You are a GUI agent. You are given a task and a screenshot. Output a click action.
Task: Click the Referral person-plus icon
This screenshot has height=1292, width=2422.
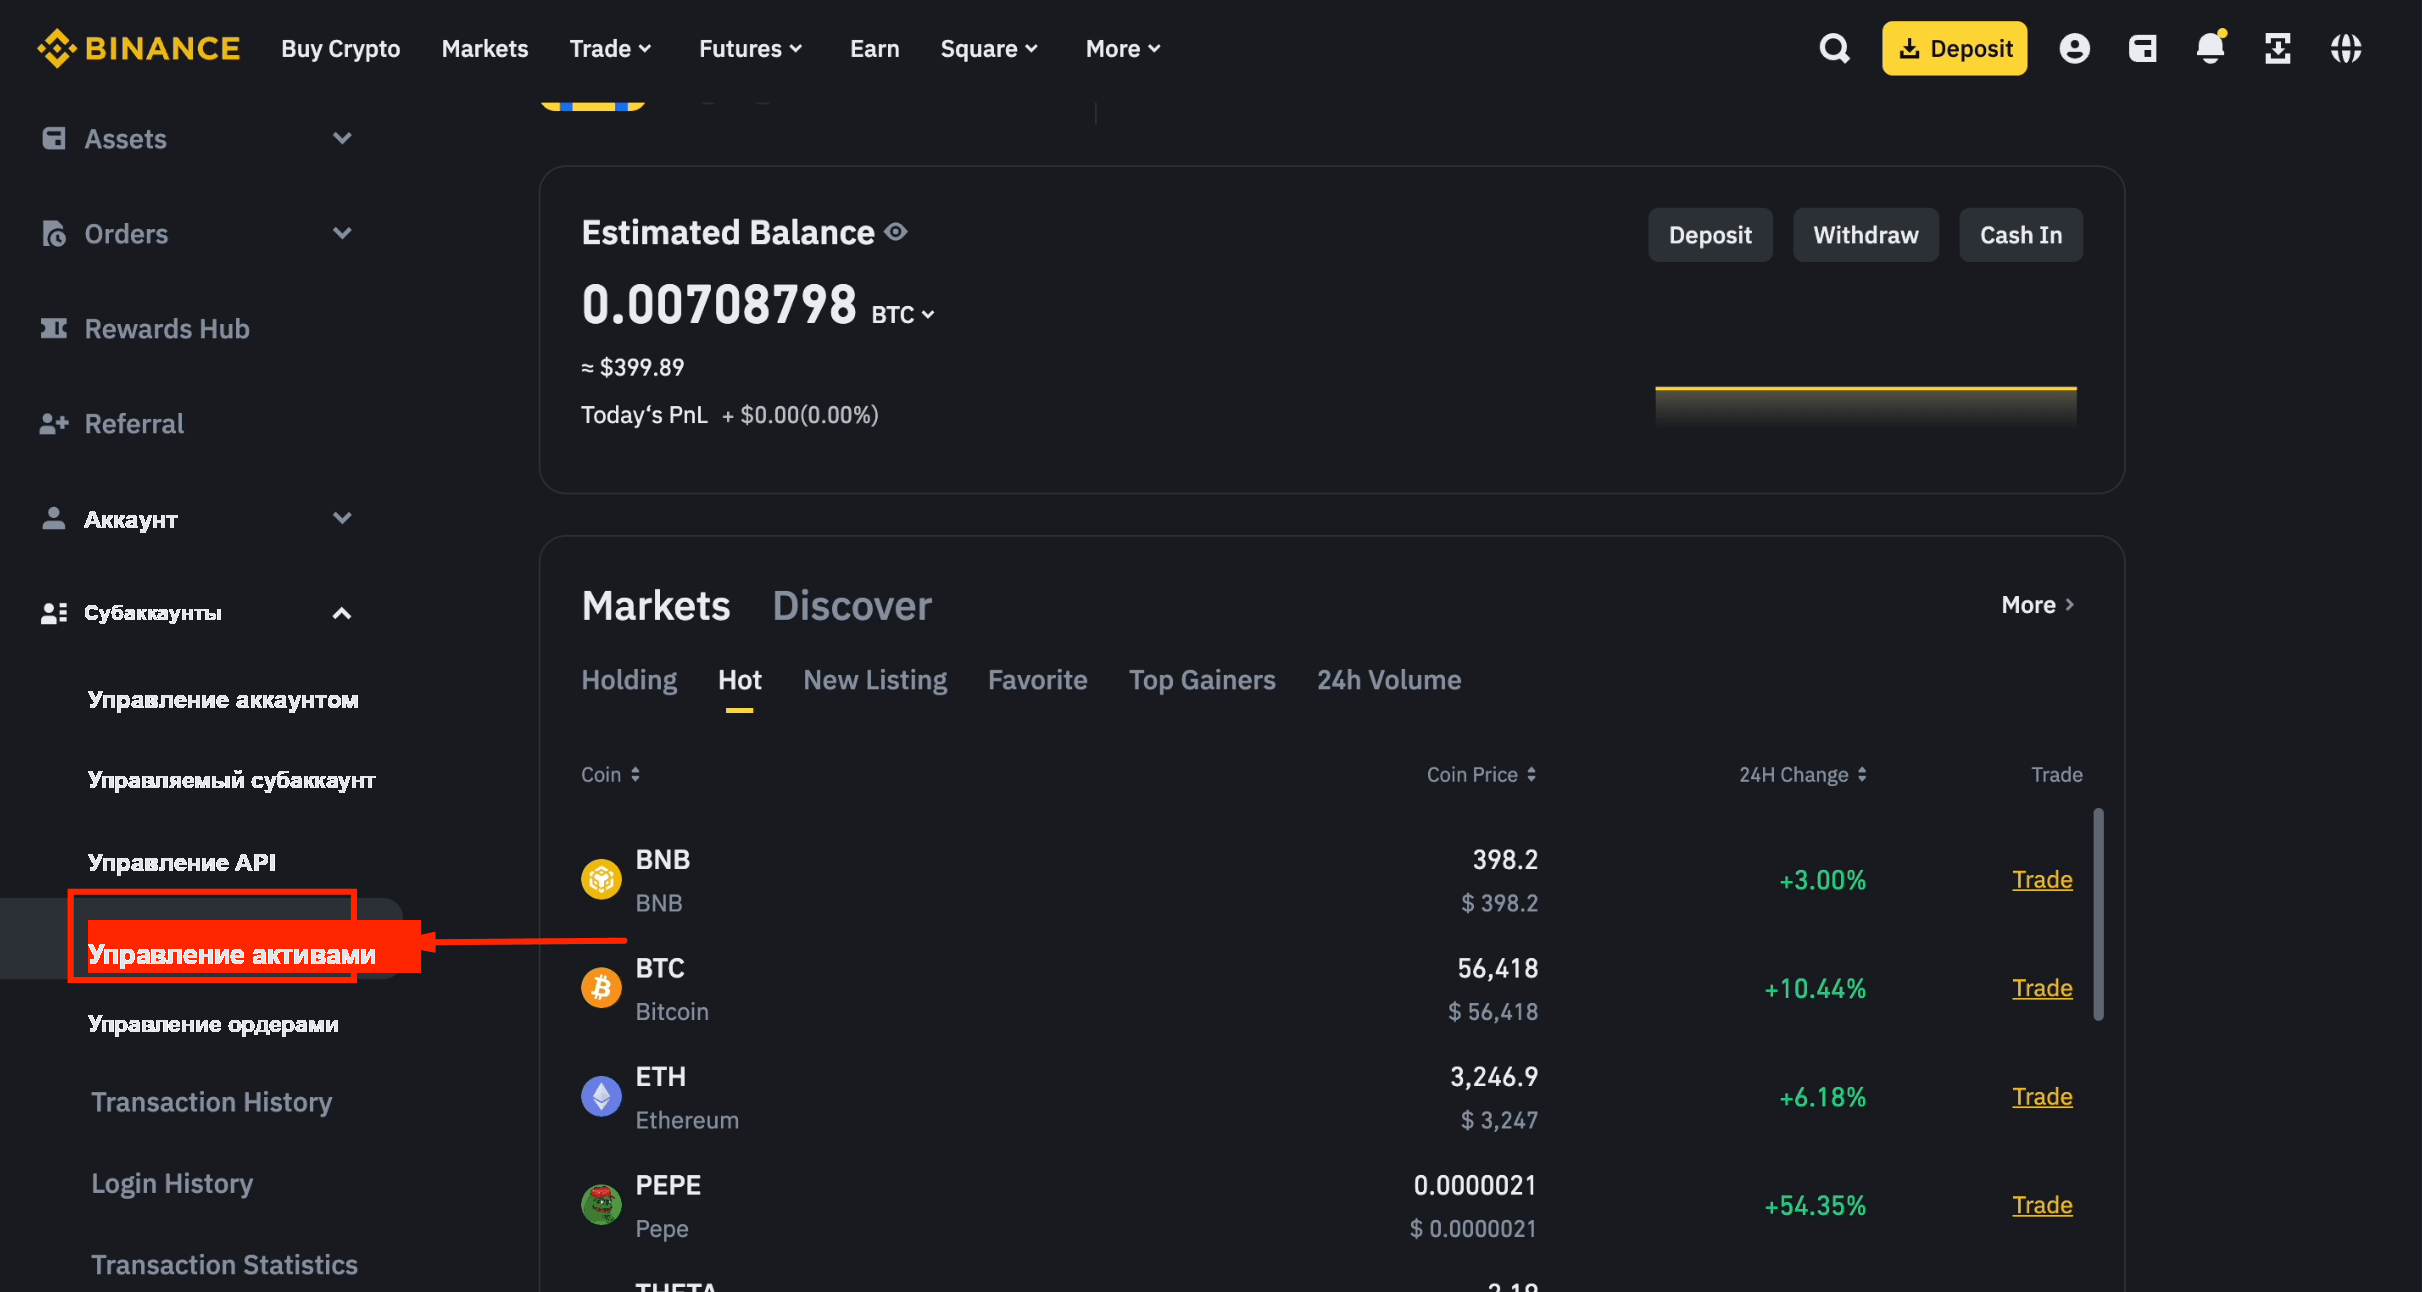coord(54,424)
